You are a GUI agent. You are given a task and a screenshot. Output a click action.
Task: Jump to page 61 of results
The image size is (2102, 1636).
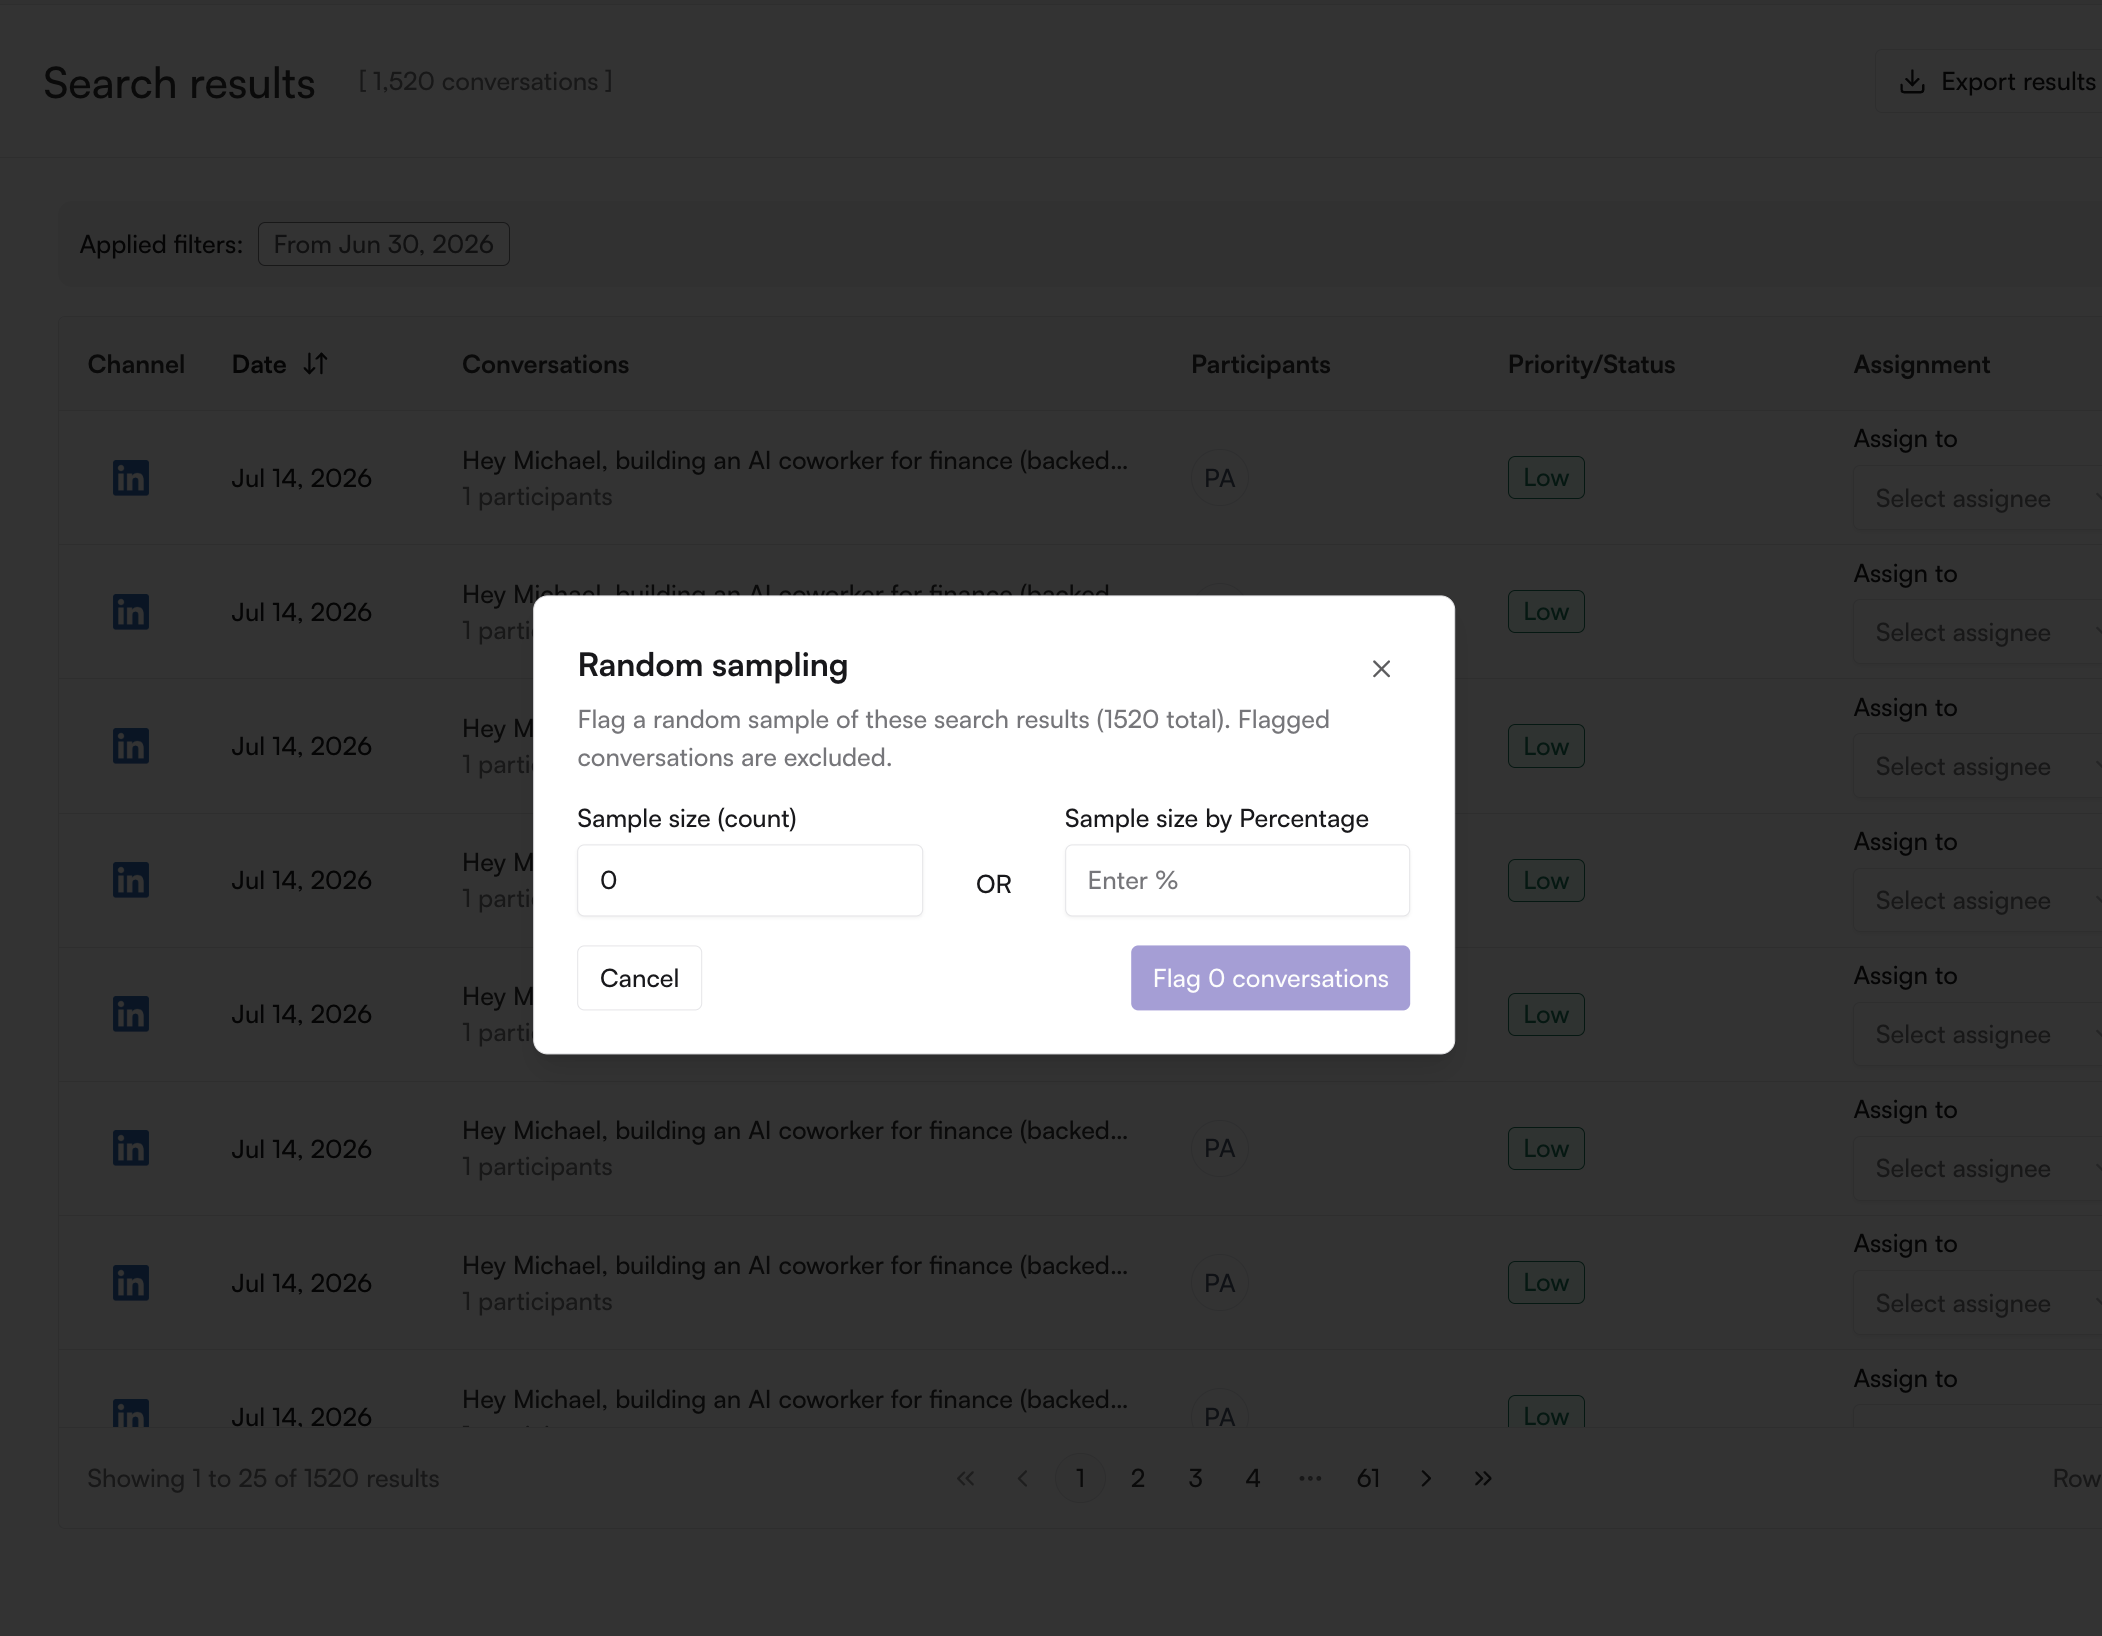(x=1368, y=1478)
